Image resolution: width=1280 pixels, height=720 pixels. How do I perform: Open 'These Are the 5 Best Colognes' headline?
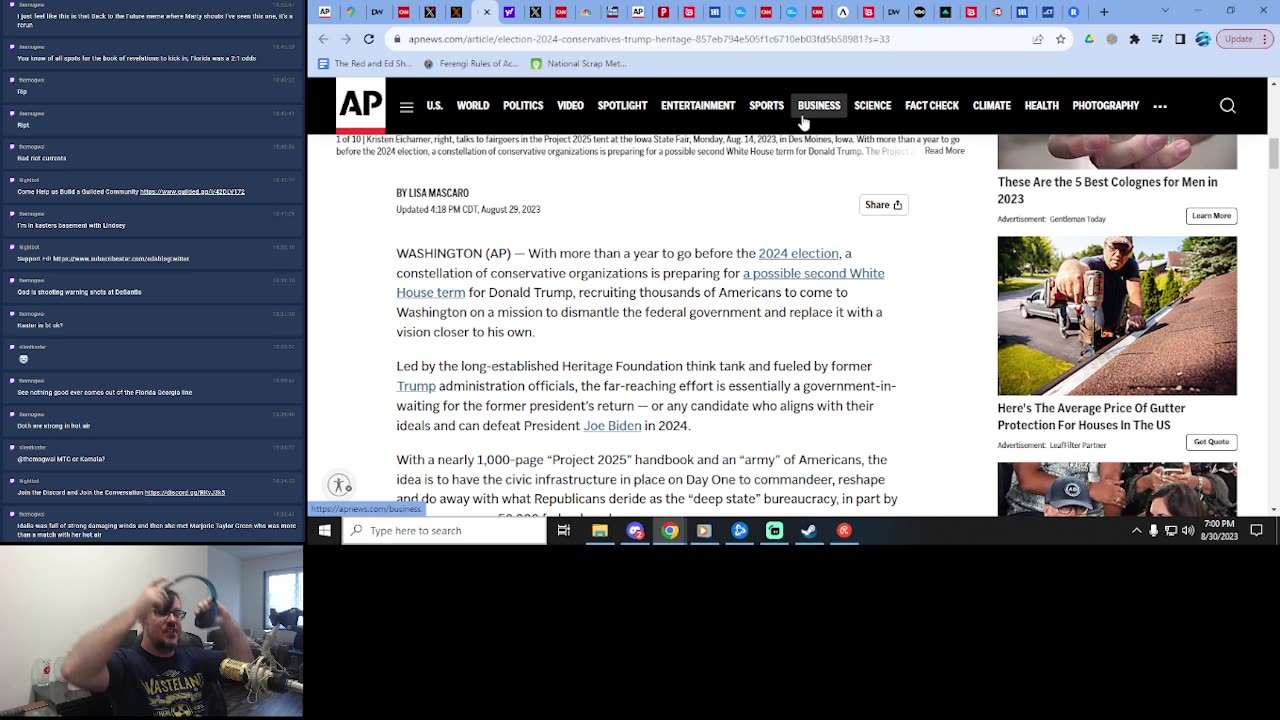coord(1107,190)
